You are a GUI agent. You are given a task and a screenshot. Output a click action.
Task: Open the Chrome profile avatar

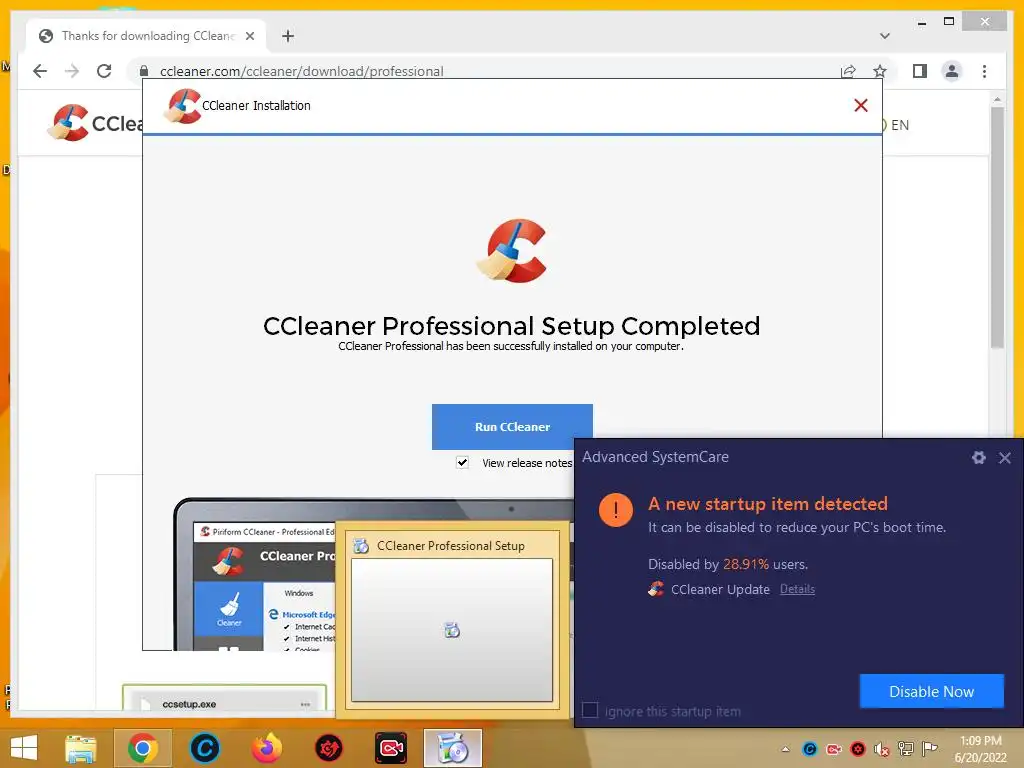point(952,71)
